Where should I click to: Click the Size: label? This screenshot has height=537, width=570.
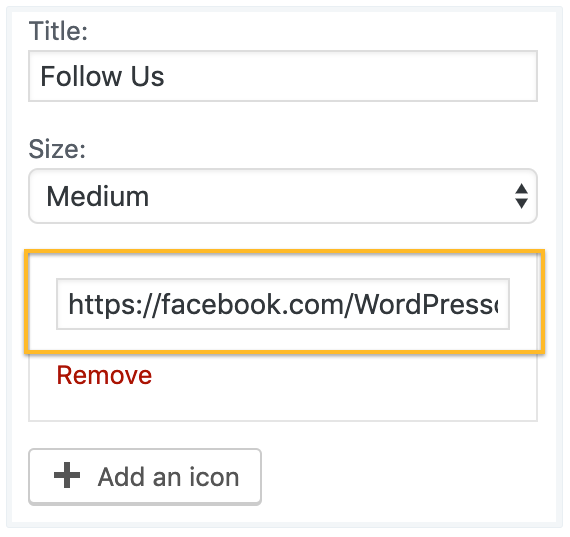click(x=57, y=149)
